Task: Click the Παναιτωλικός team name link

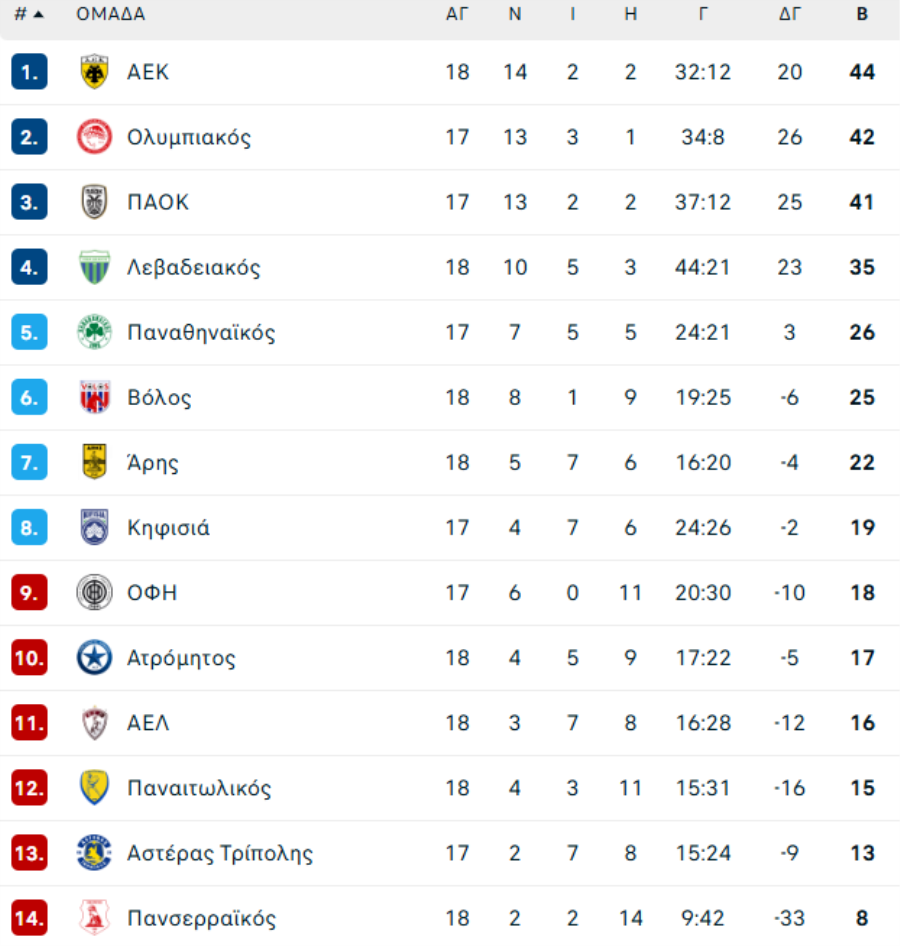Action: click(x=199, y=788)
